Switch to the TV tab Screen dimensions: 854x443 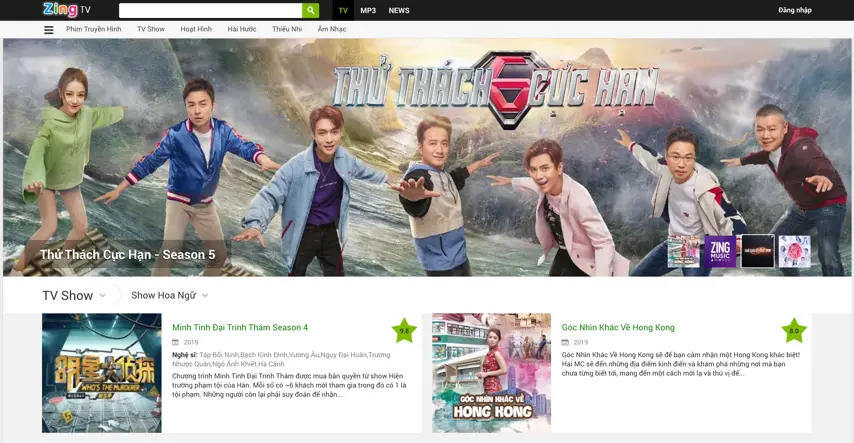(x=343, y=10)
